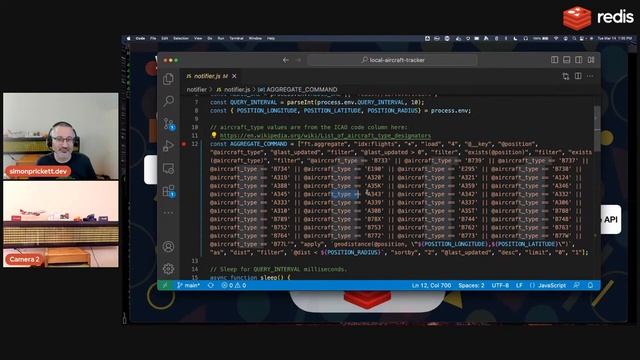Open notifications bell in status bar
Image resolution: width=640 pixels, height=360 pixels.
[x=590, y=285]
